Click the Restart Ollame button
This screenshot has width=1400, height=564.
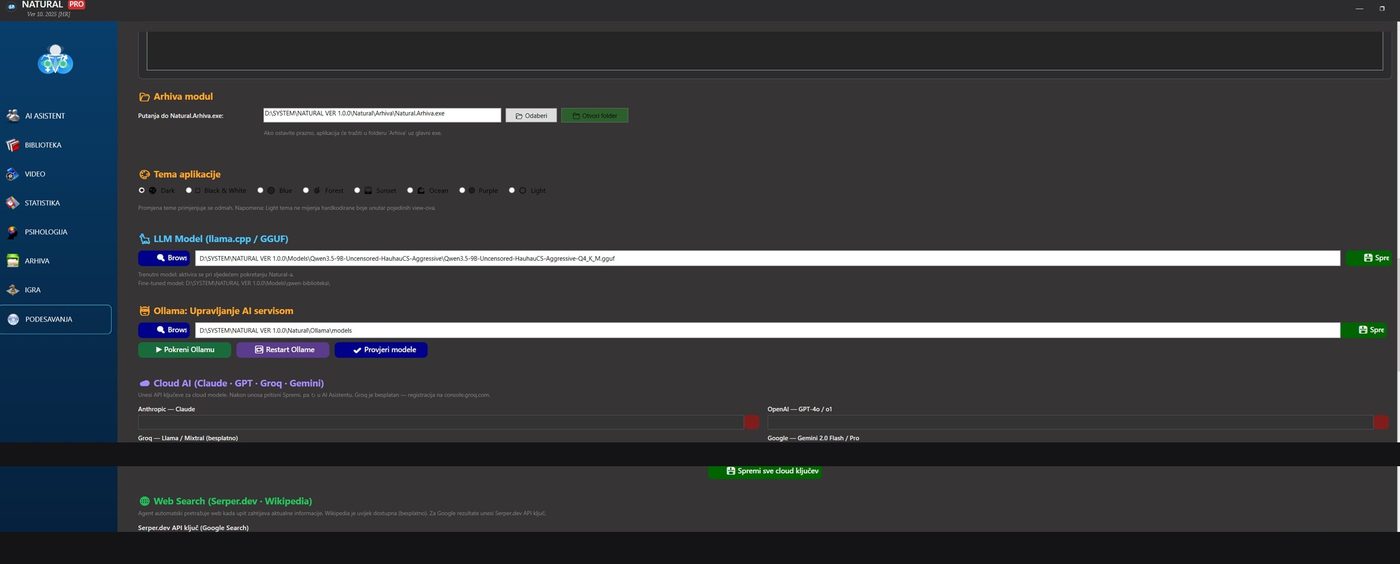coord(283,350)
